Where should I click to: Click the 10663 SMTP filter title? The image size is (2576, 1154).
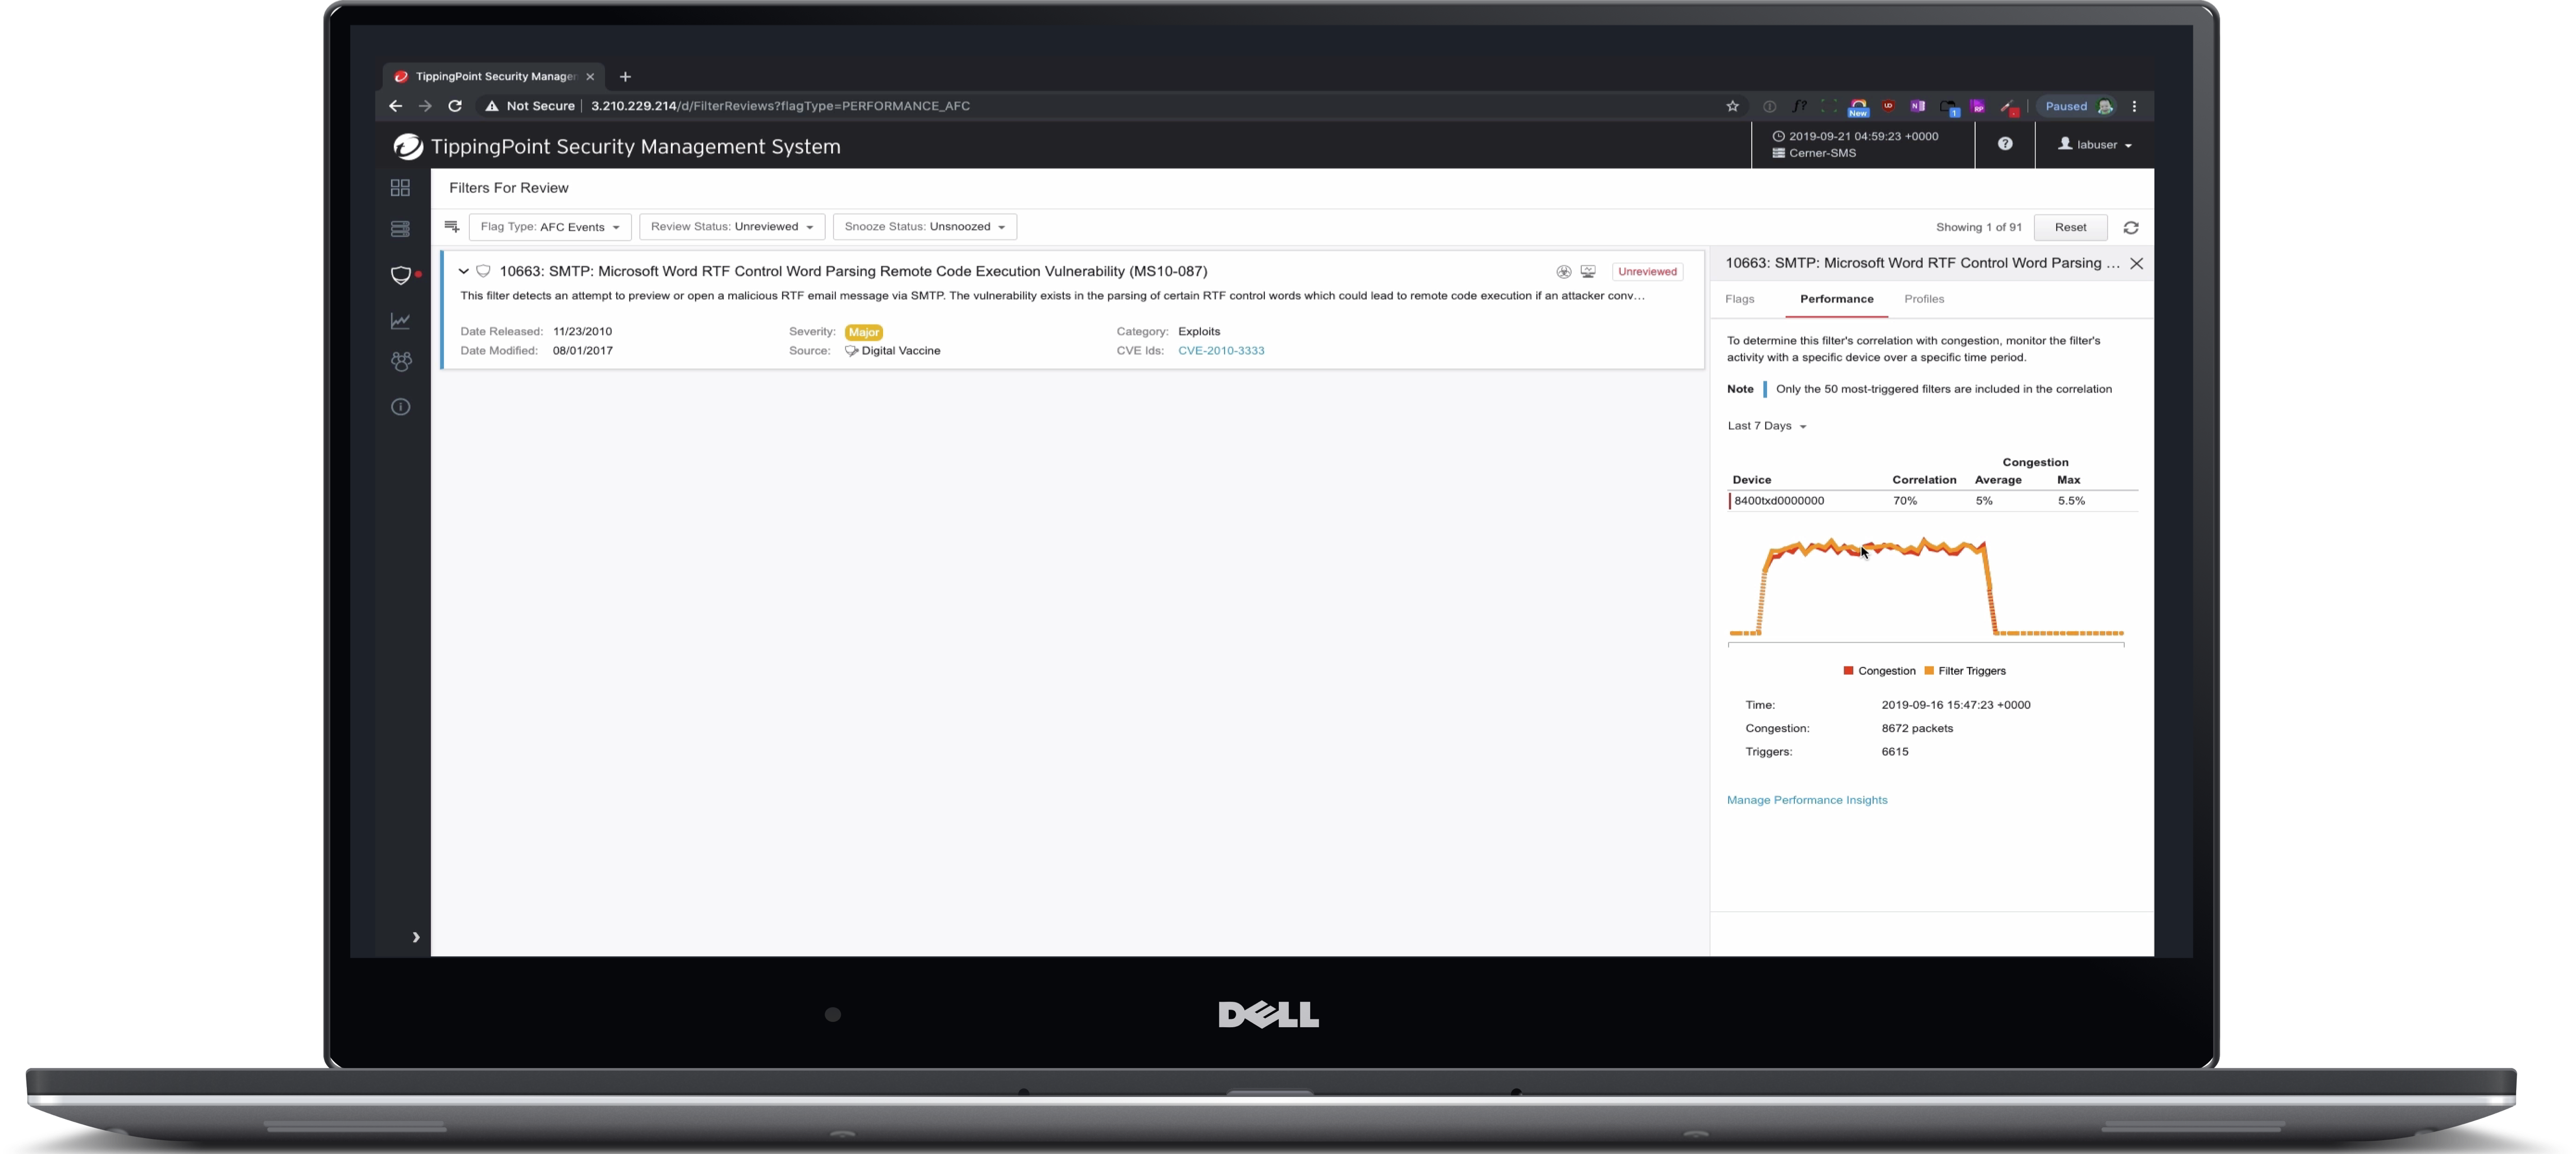(853, 271)
